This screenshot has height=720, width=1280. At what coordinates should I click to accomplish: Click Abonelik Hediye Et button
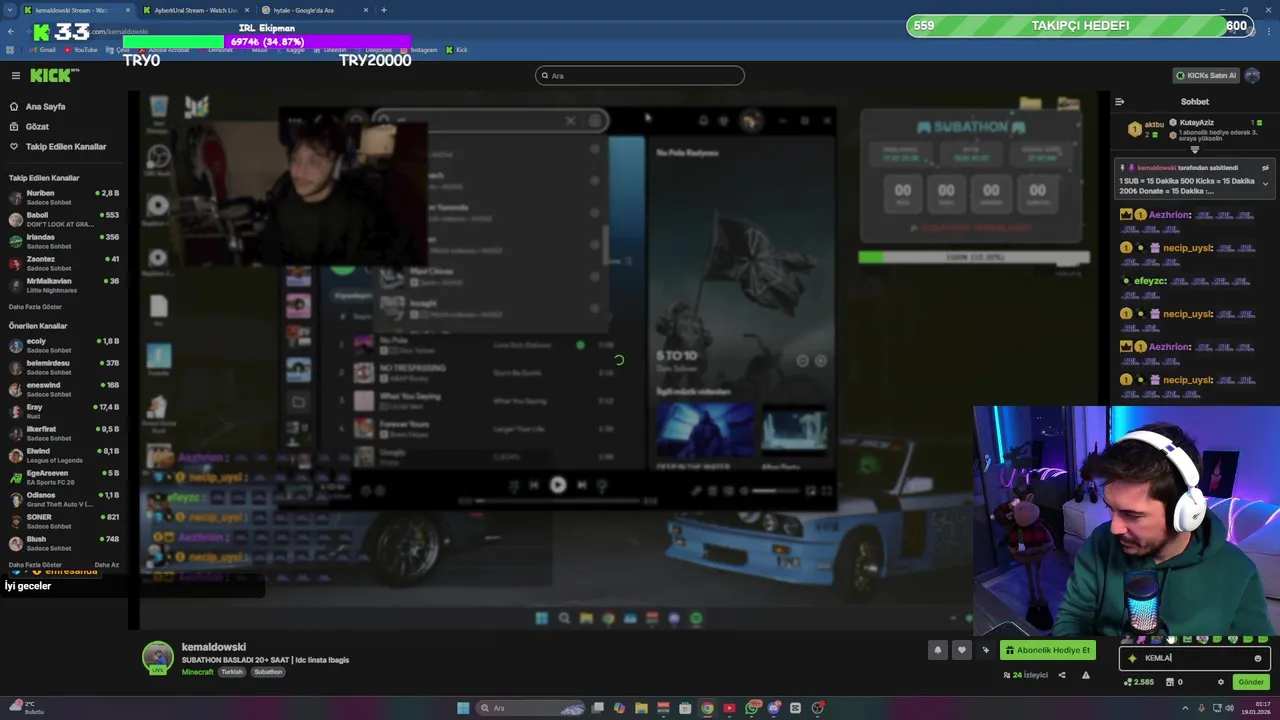click(1048, 650)
